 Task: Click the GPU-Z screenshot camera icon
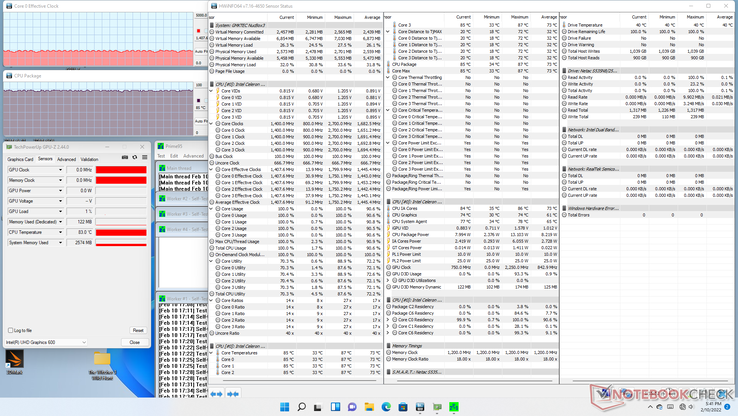pos(125,158)
